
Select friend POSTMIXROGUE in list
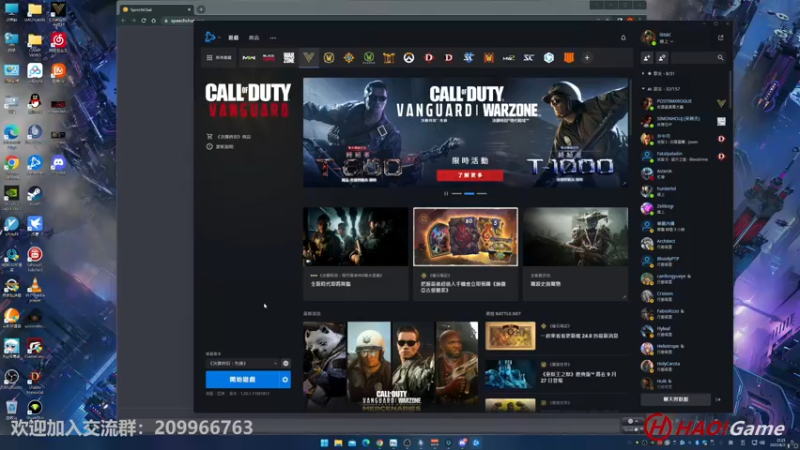(684, 104)
